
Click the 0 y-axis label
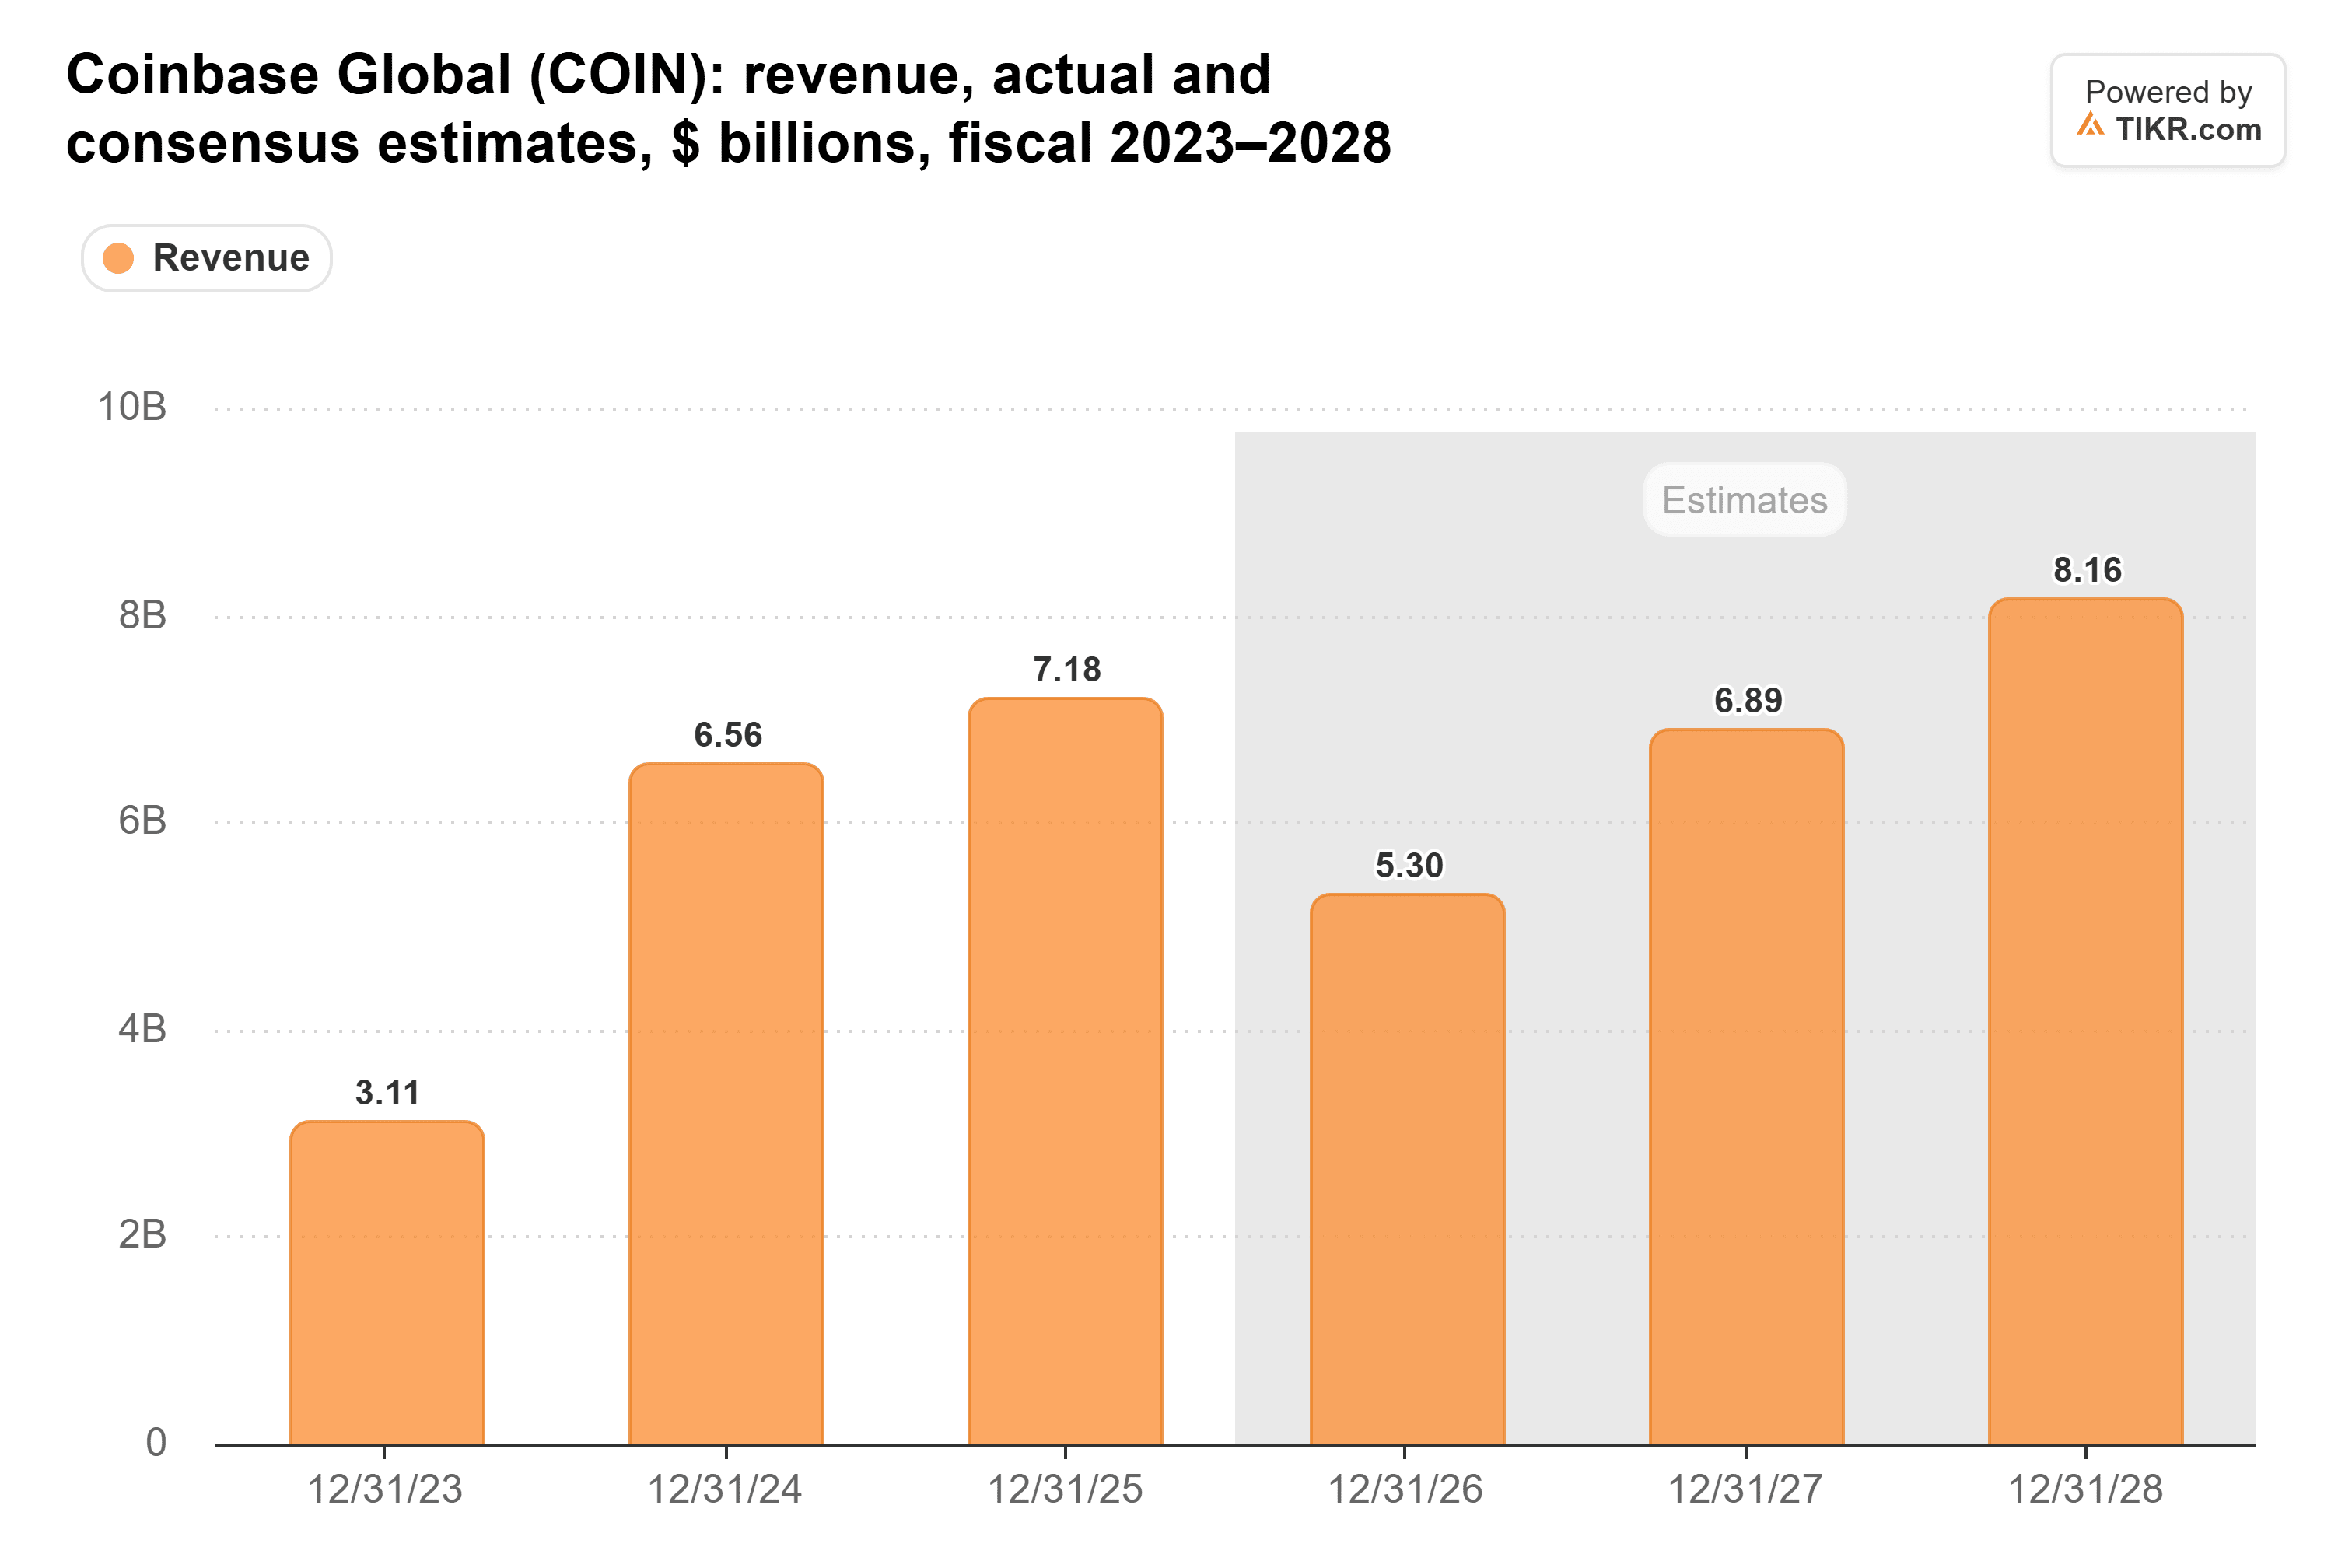tap(156, 1443)
